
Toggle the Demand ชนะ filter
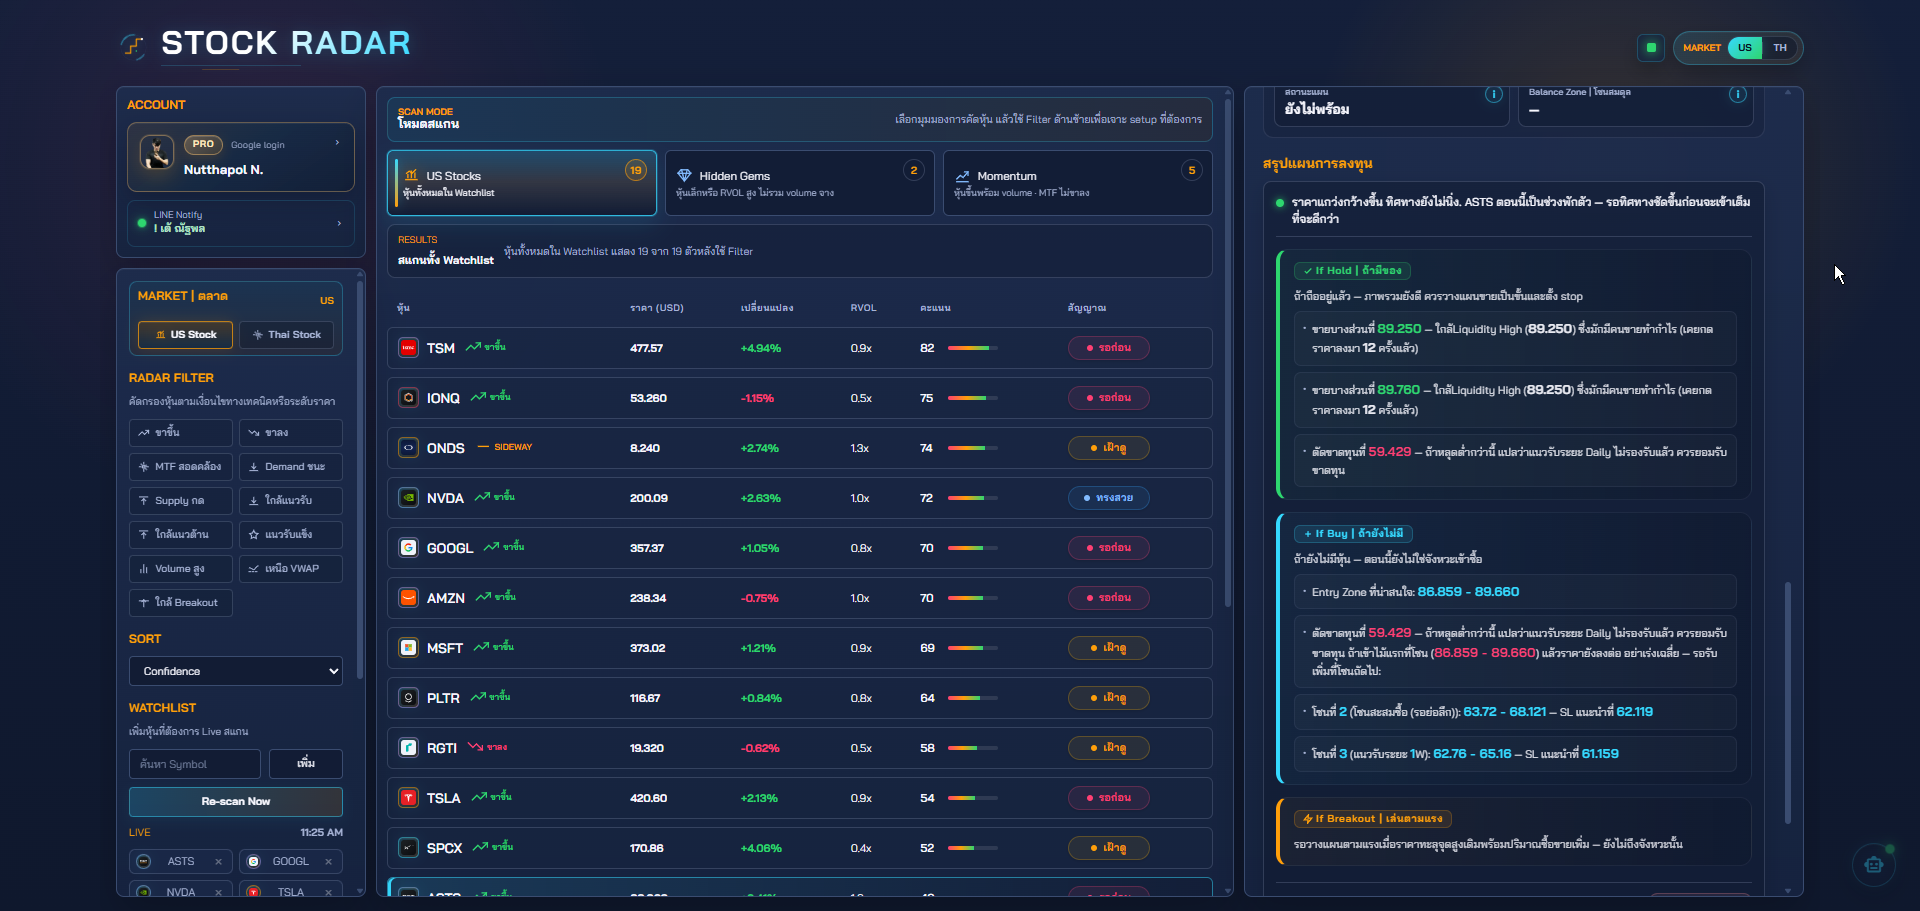[291, 467]
